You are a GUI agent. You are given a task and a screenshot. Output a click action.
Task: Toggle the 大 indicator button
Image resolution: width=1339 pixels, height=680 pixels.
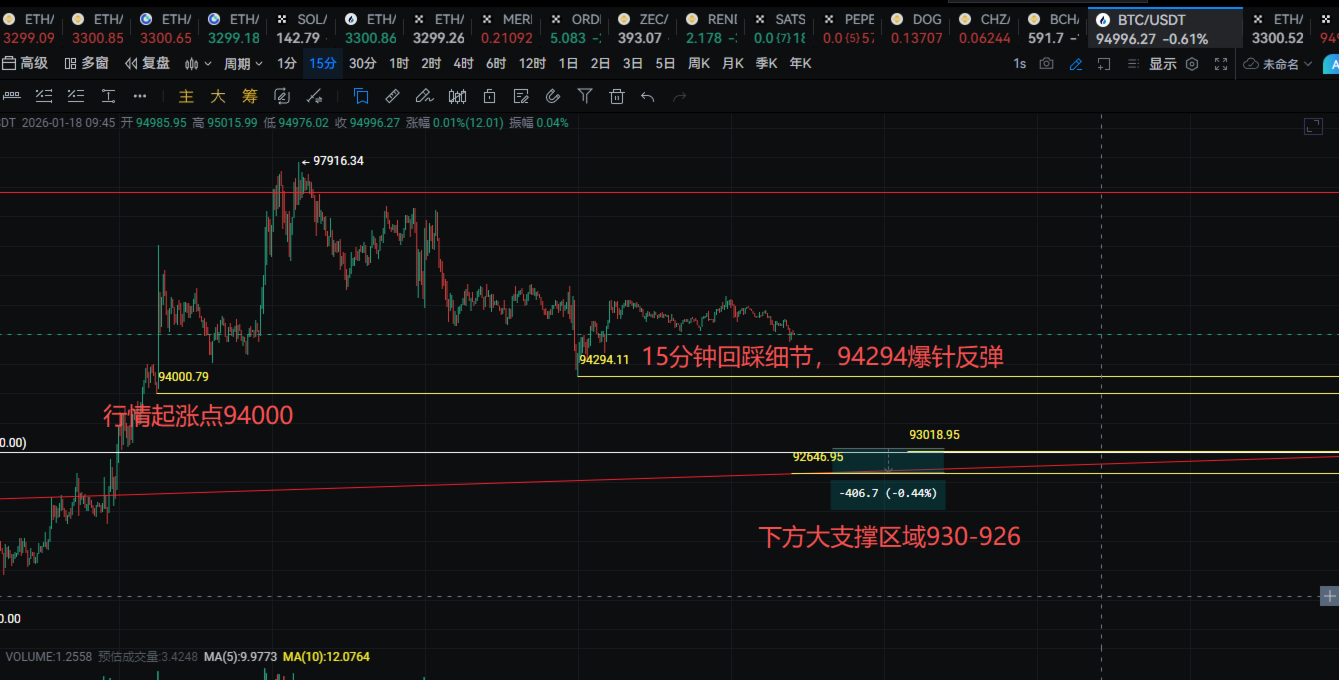(x=217, y=96)
